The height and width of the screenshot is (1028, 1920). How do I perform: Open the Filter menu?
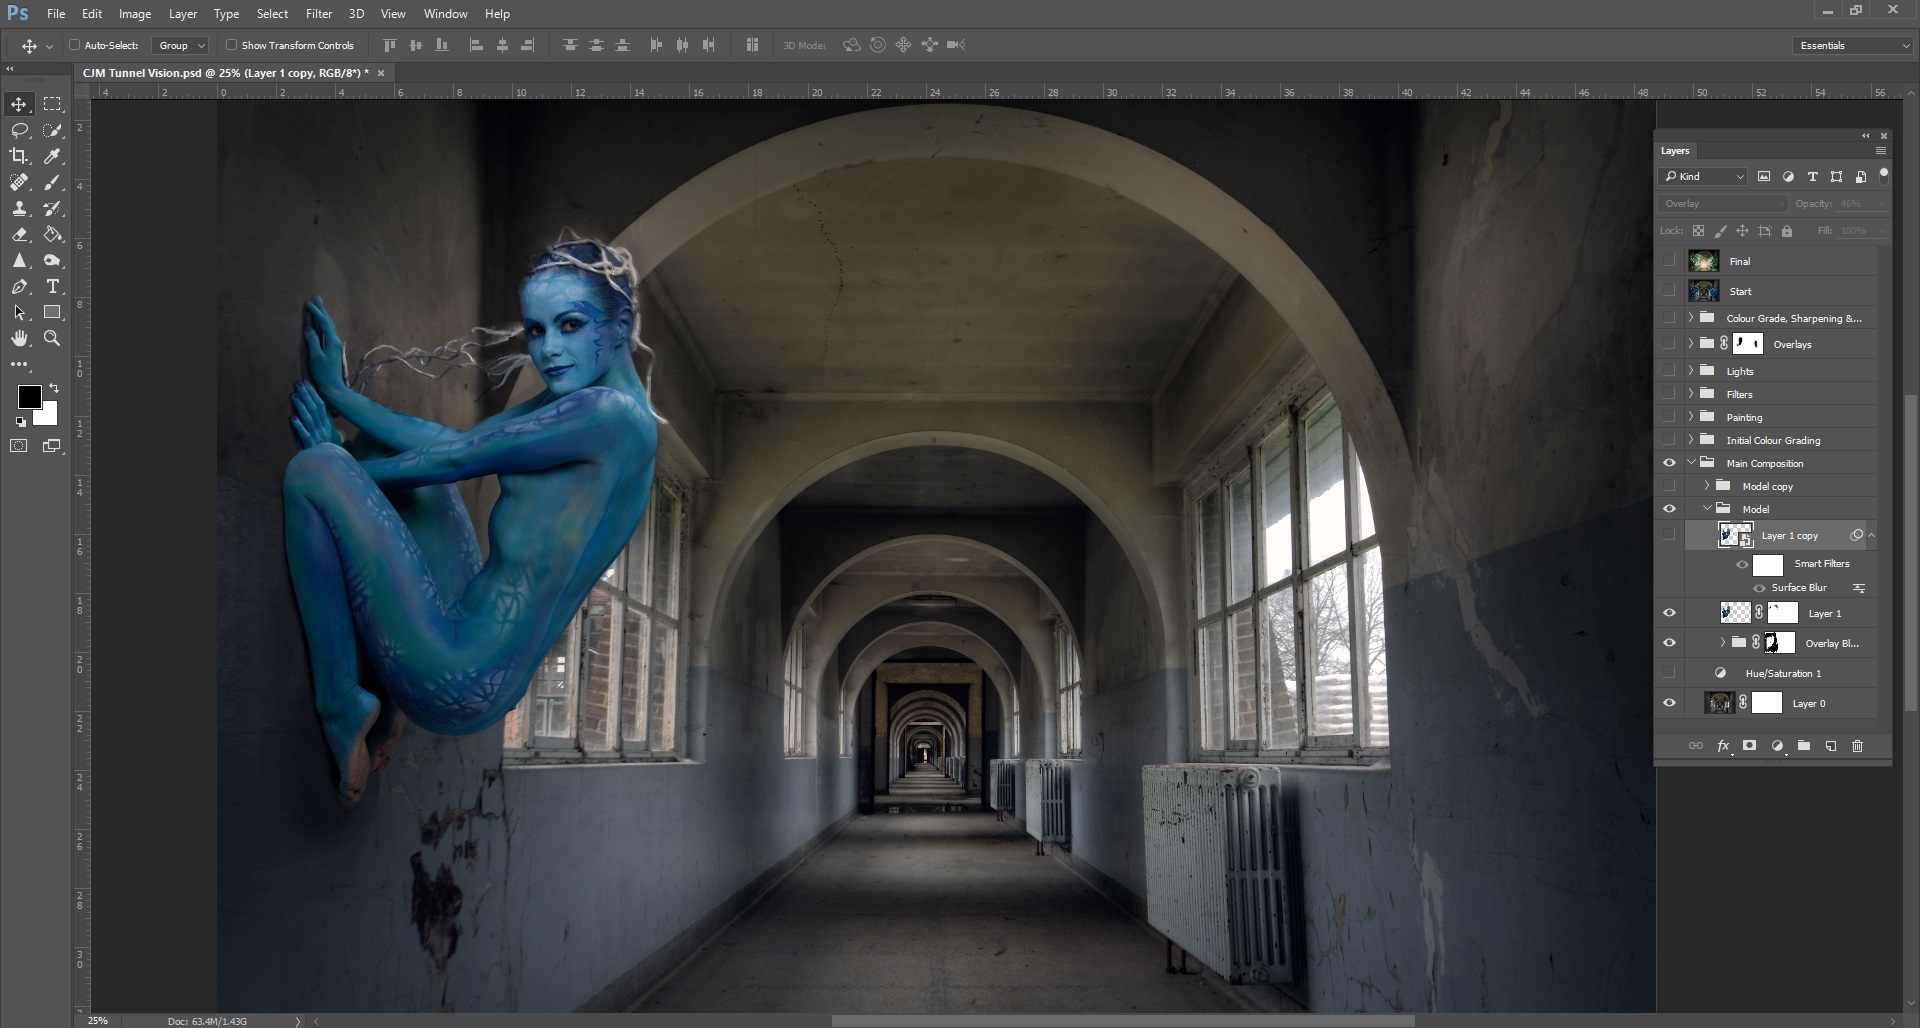pos(319,14)
